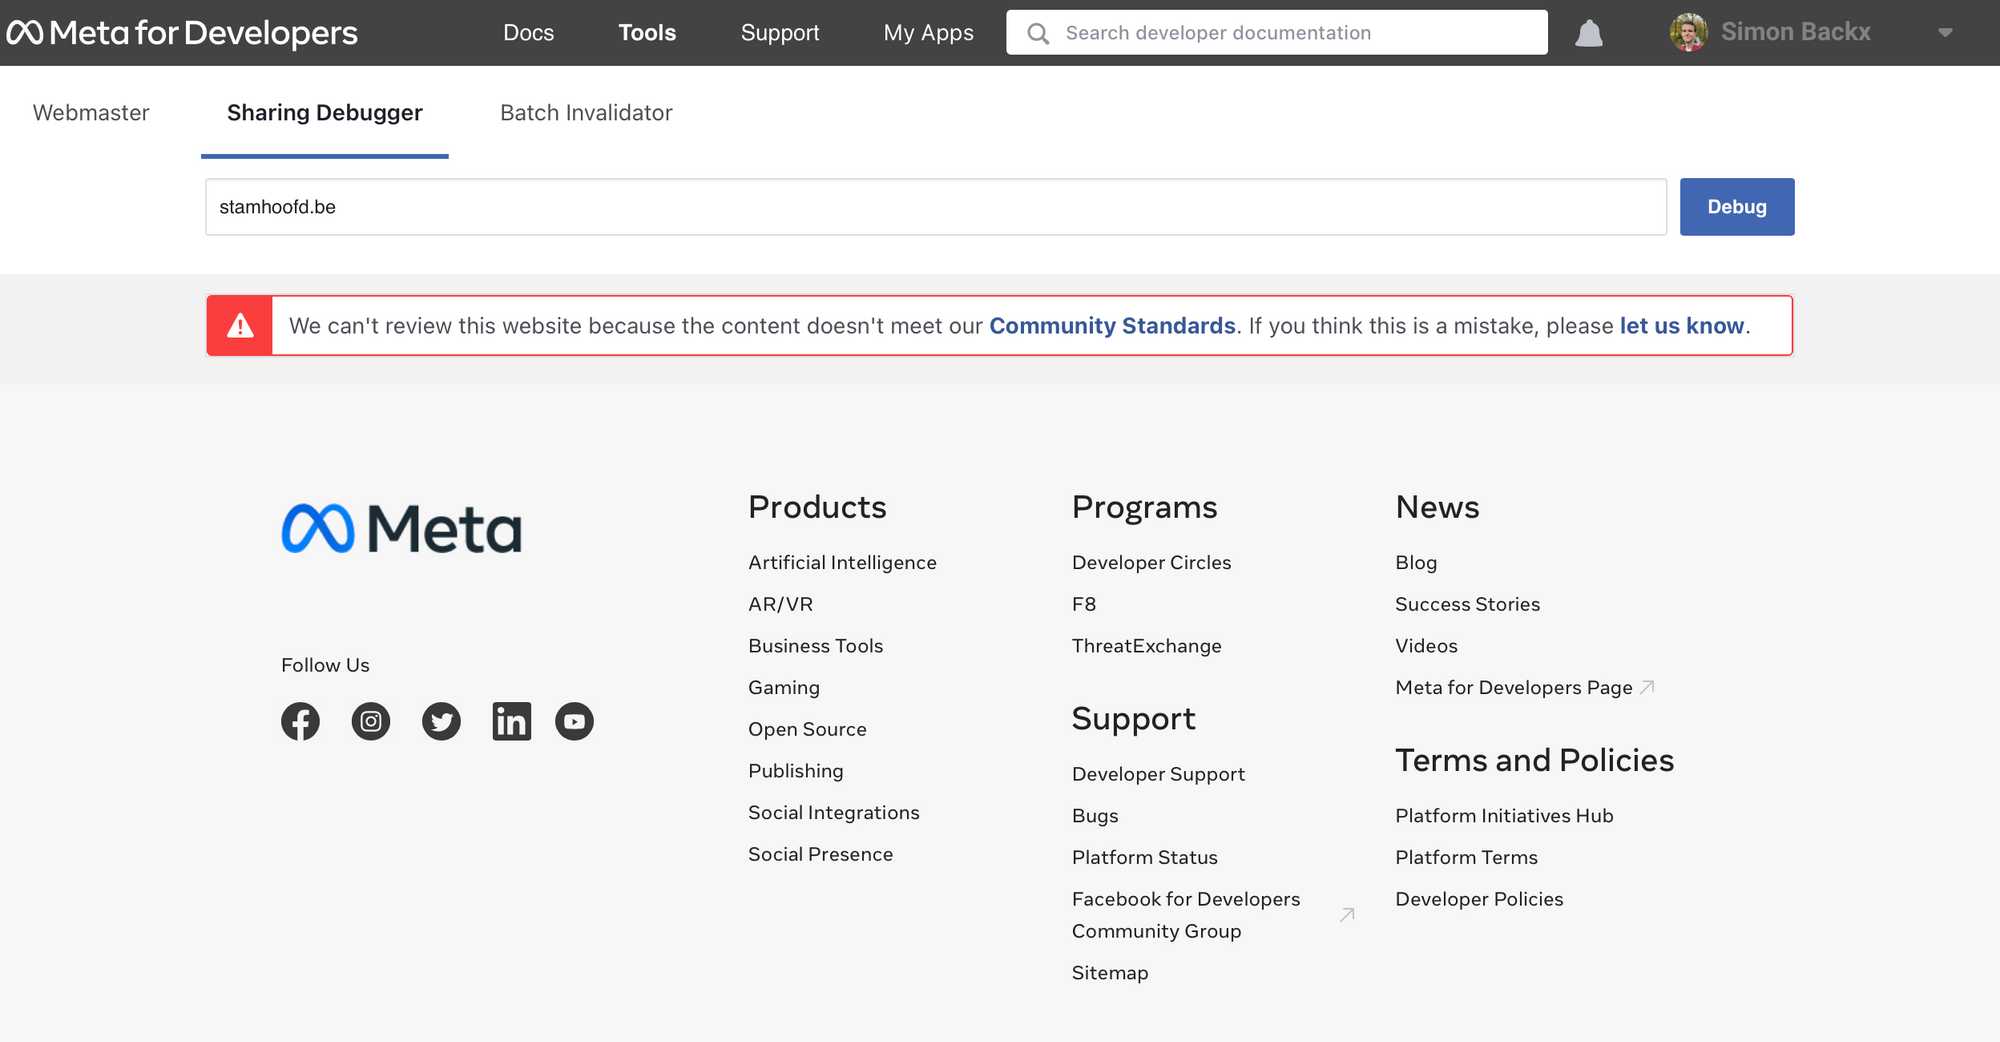
Task: Click external arrow beside Community Group link
Action: pyautogui.click(x=1347, y=914)
